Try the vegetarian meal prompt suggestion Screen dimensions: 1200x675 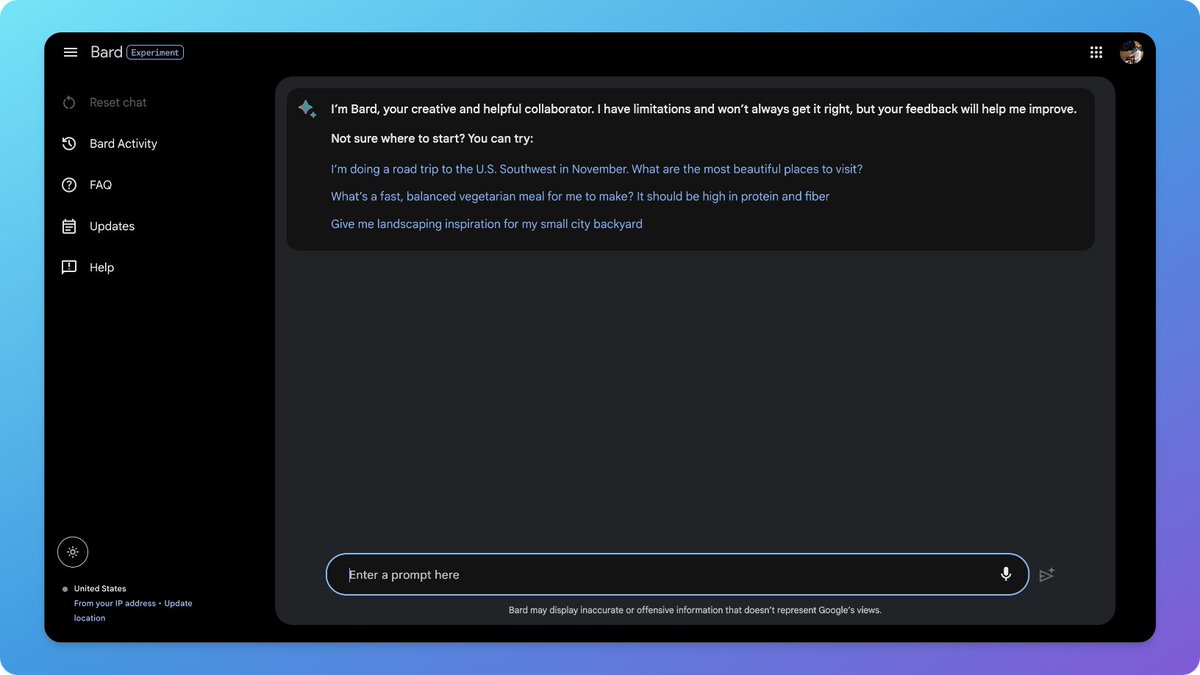point(580,196)
